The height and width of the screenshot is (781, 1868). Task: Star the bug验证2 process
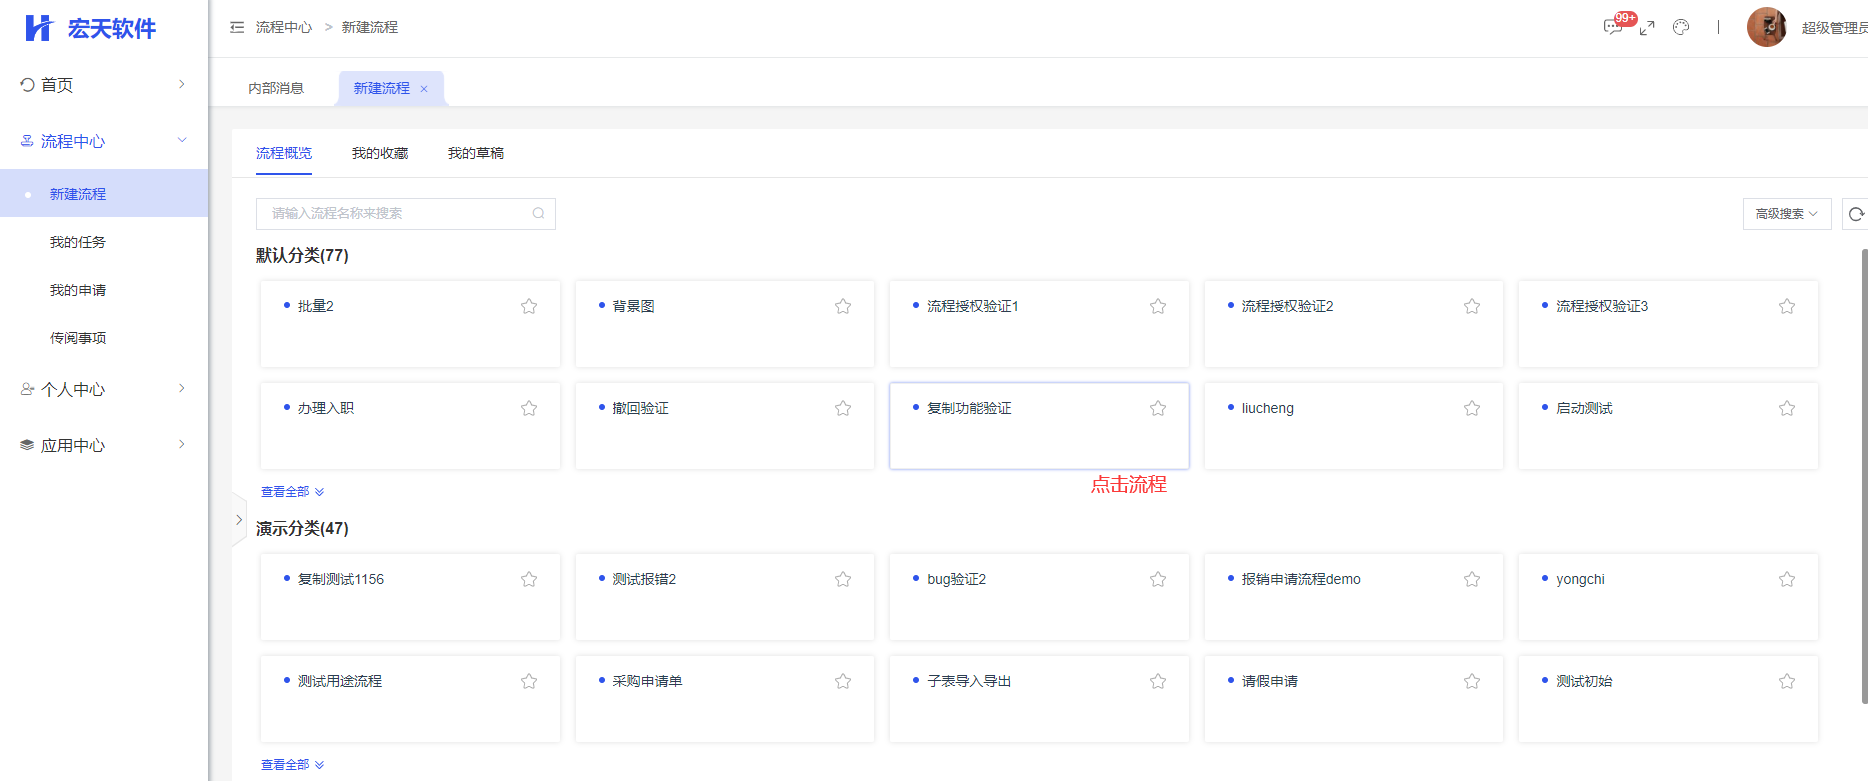[1158, 579]
